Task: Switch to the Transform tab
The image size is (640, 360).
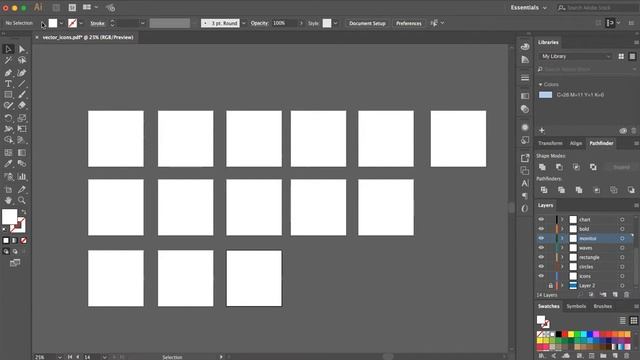Action: (x=550, y=143)
